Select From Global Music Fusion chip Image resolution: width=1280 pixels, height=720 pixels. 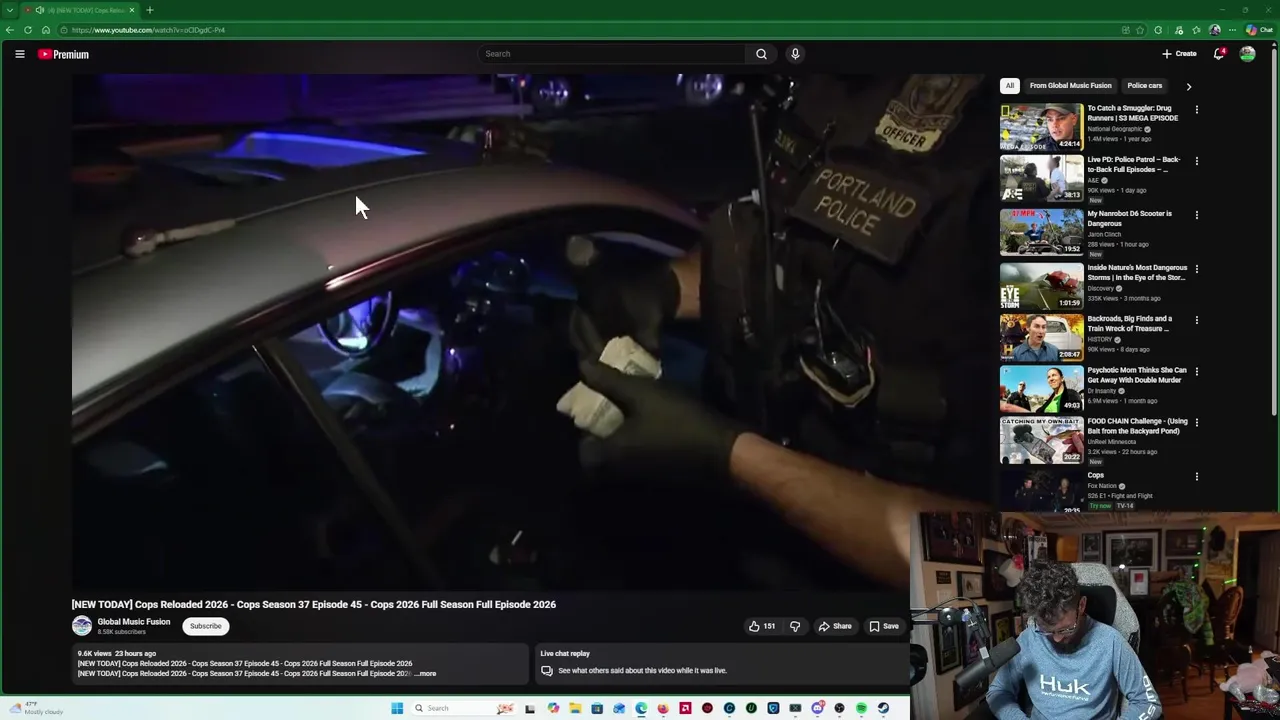tap(1071, 86)
